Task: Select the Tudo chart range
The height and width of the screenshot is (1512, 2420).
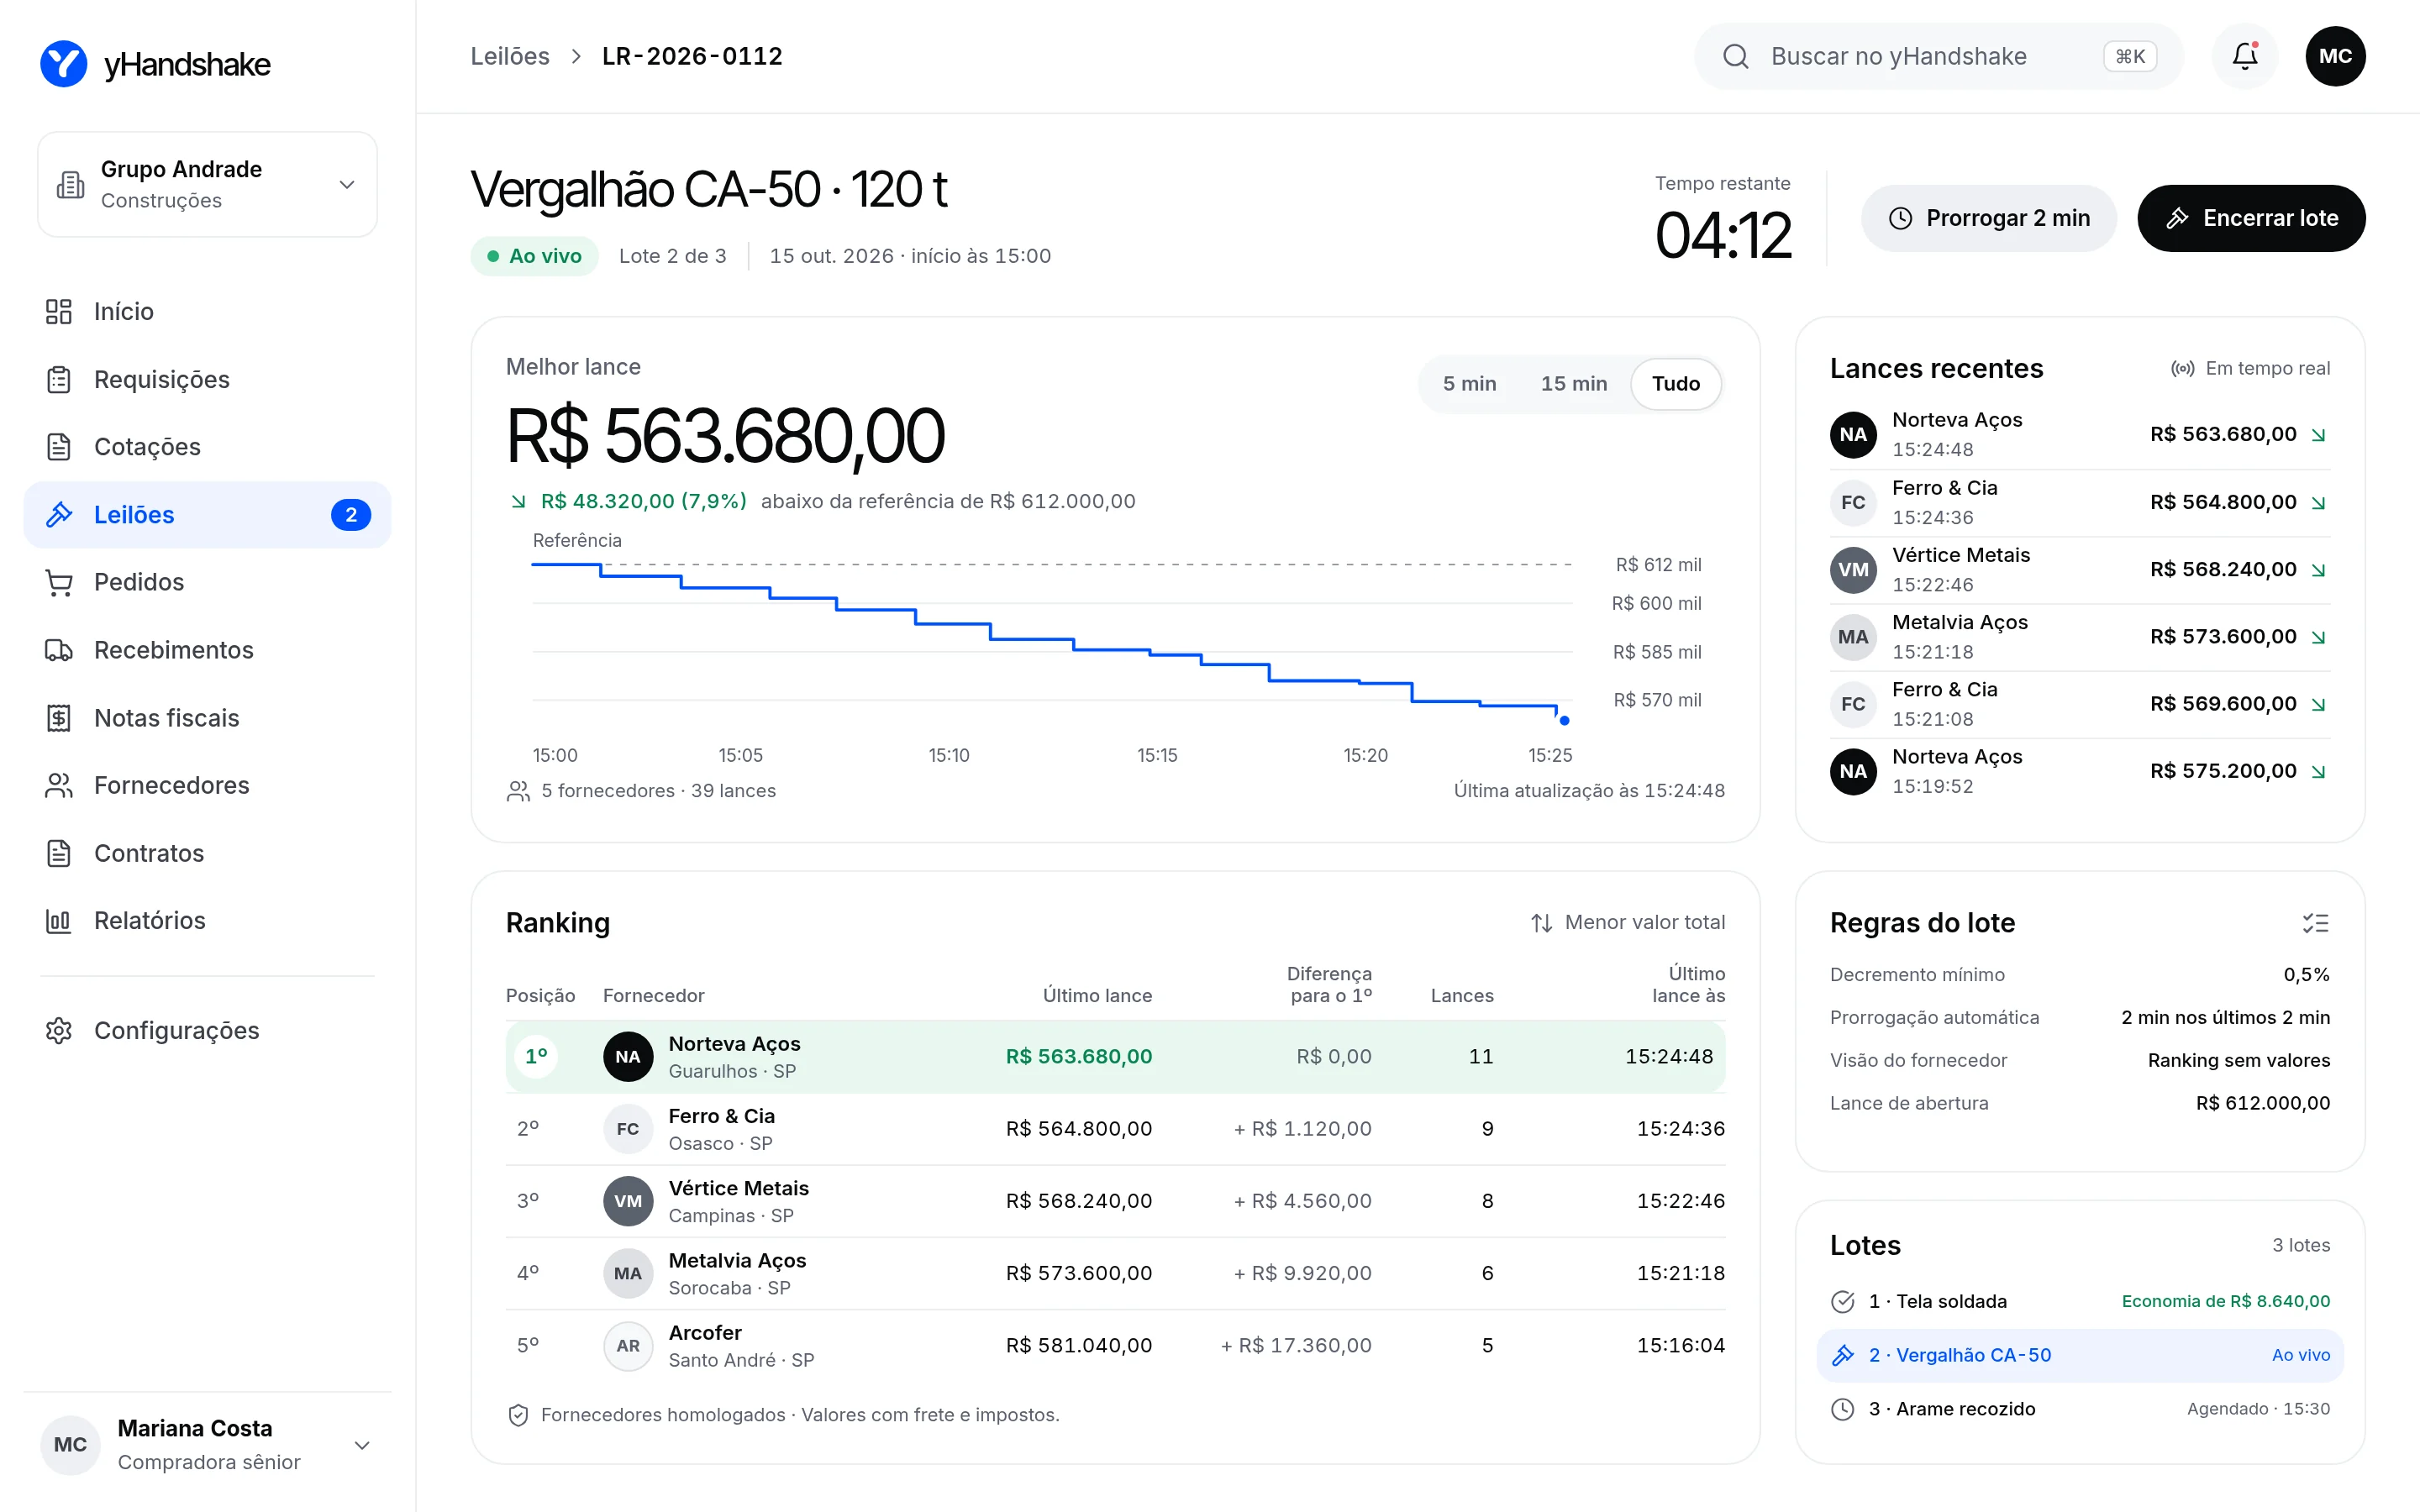Action: pyautogui.click(x=1676, y=384)
